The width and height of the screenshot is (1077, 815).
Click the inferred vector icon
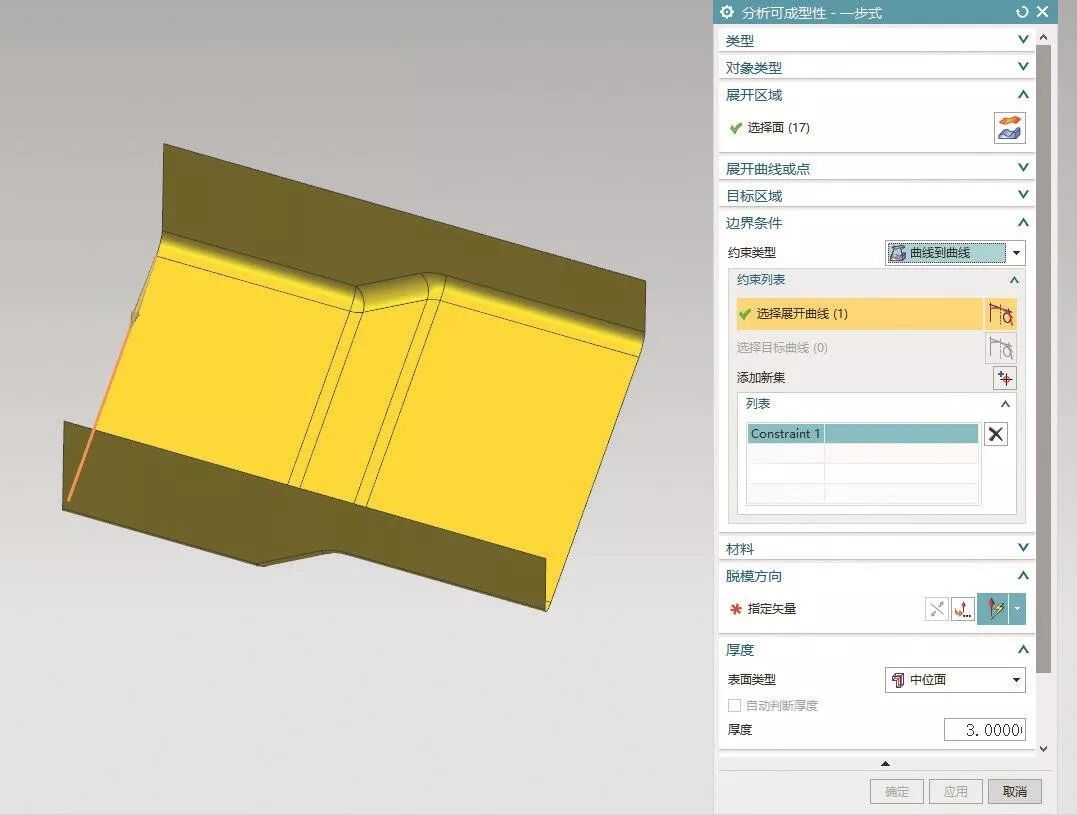[x=993, y=609]
